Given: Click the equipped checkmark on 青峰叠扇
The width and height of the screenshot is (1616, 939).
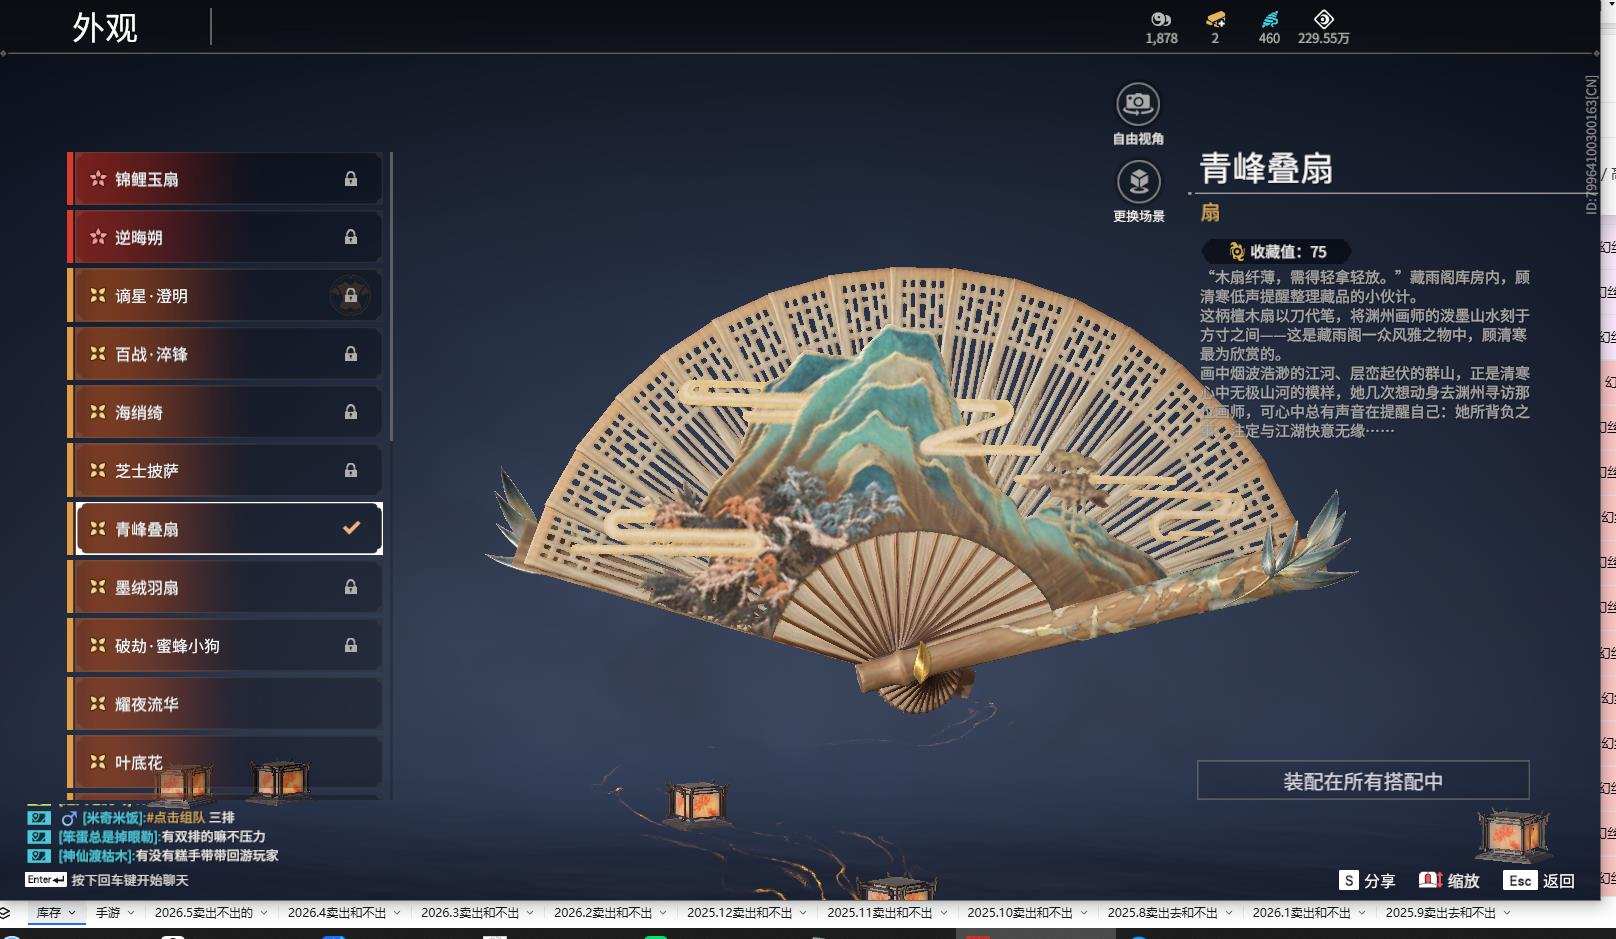Looking at the screenshot, I should coord(351,528).
